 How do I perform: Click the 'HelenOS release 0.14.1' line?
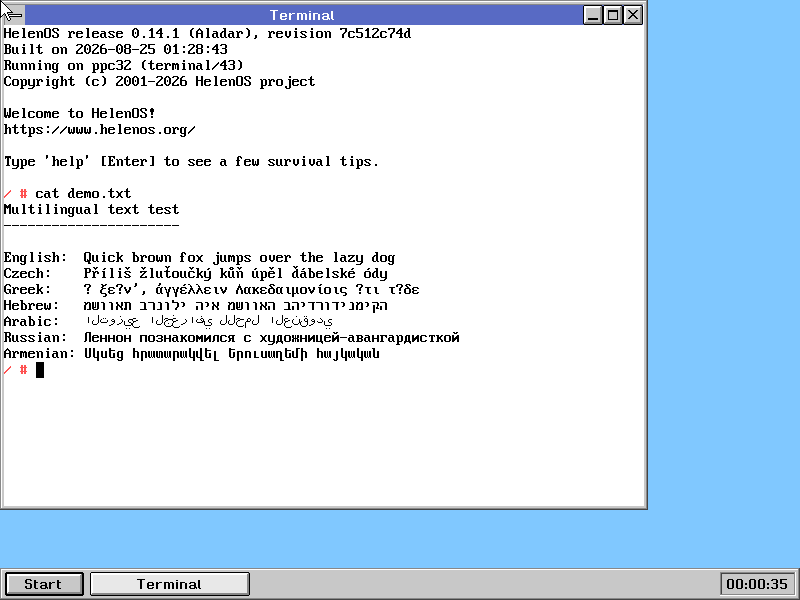207,34
